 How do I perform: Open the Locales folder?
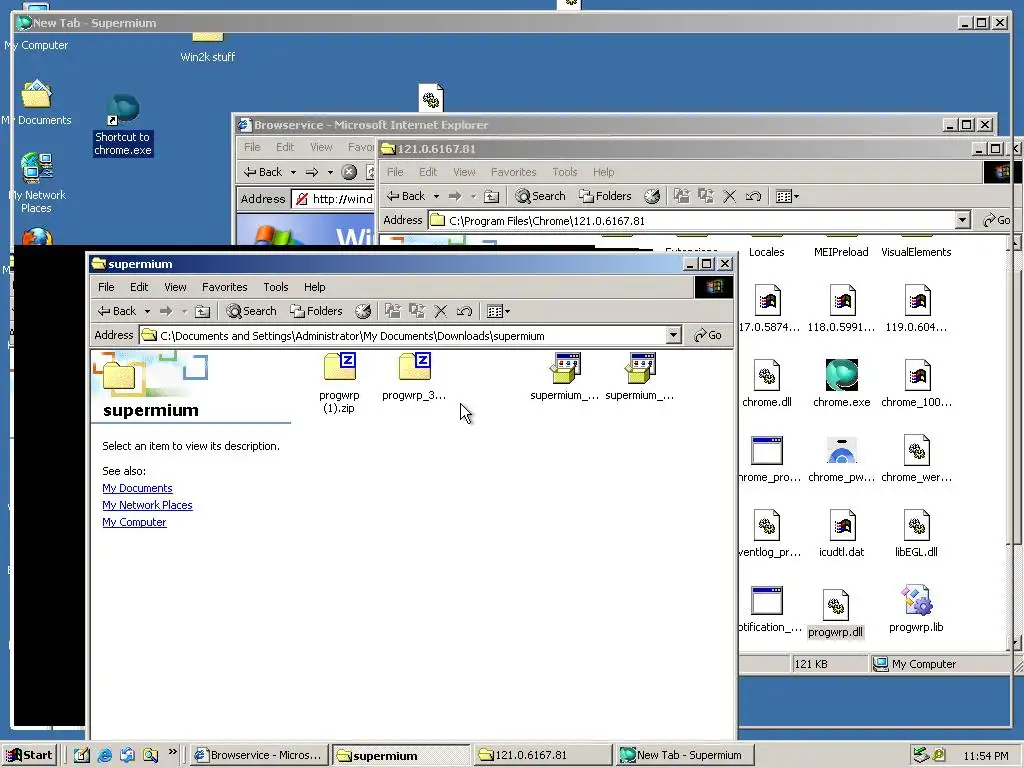click(767, 248)
